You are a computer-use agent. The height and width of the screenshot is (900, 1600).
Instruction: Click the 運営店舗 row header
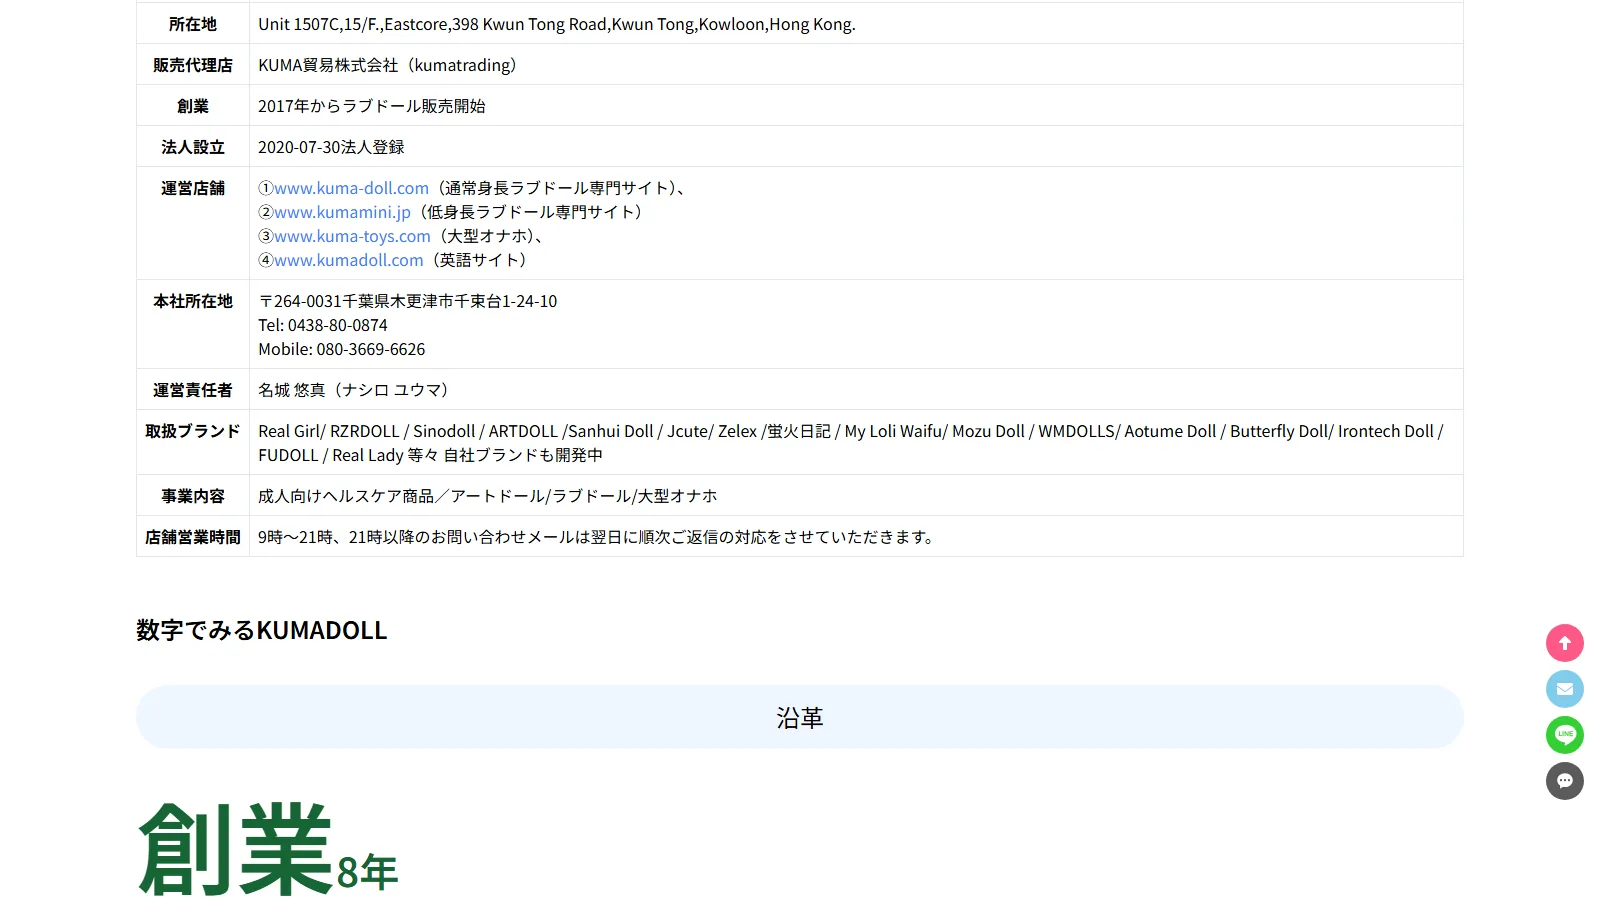coord(193,188)
